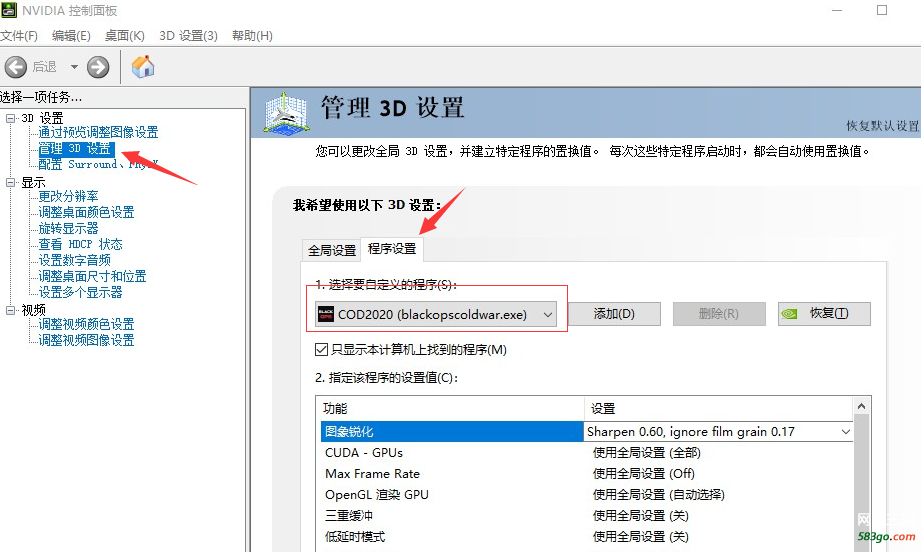Click the forward arrow button
This screenshot has height=552, width=921.
pos(98,67)
